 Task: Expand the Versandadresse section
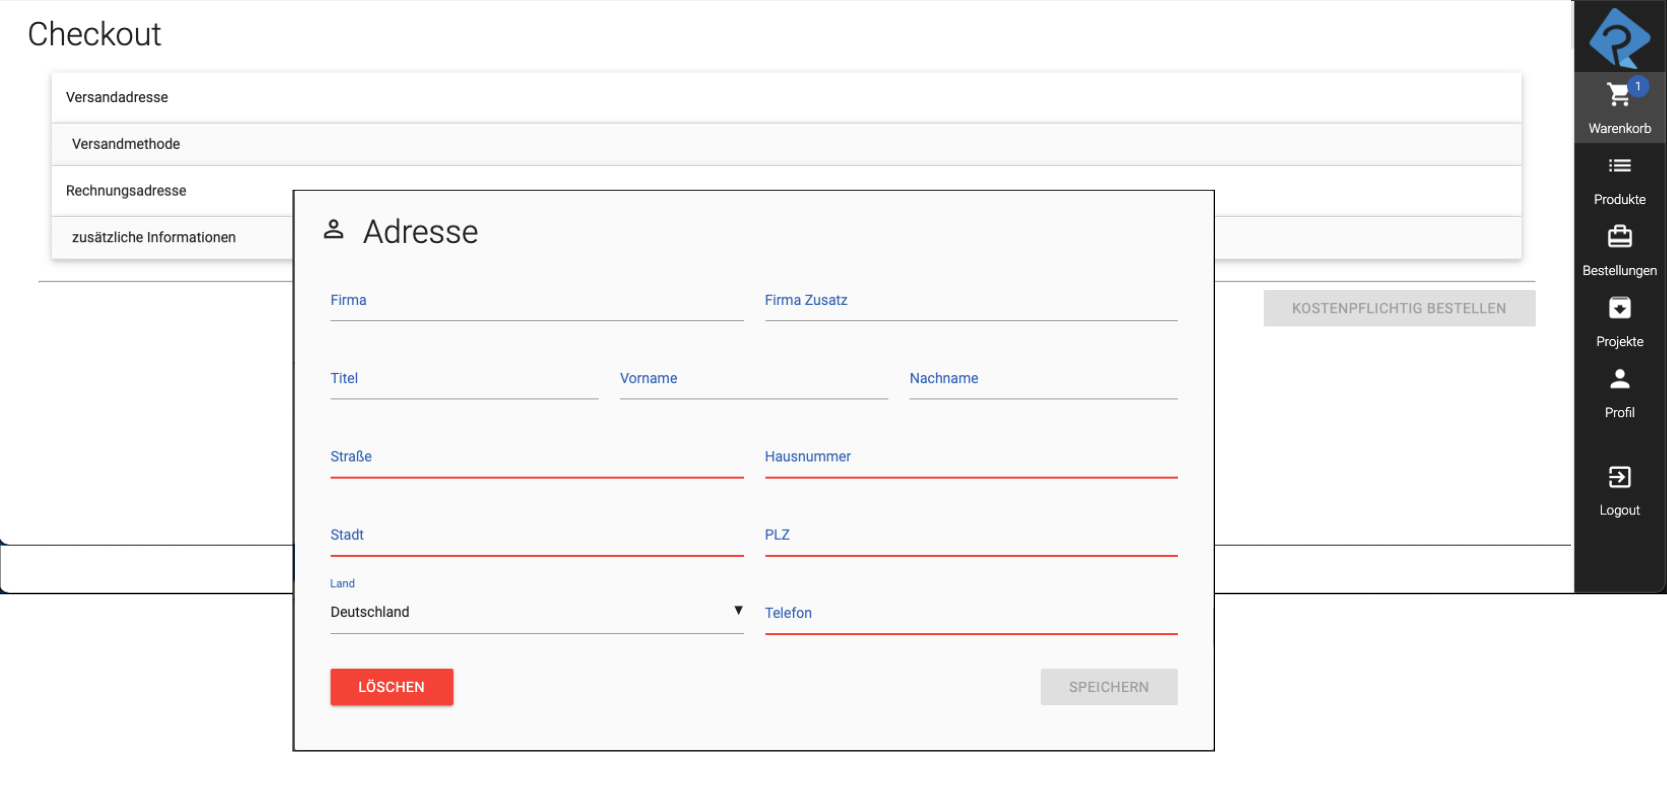[117, 97]
